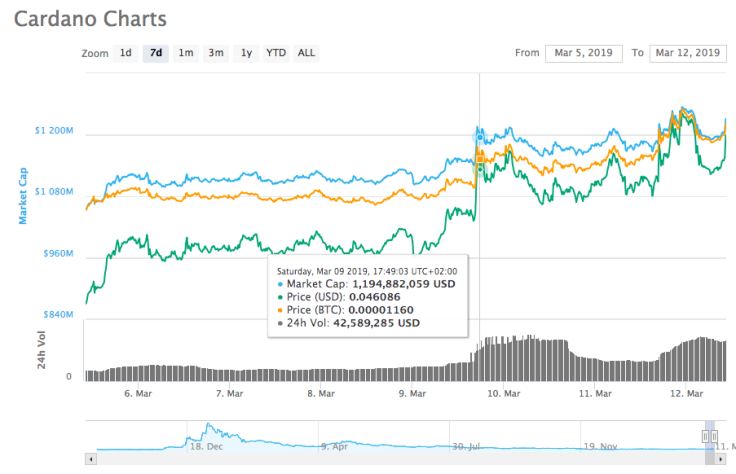
Task: Click the $1 200M axis label
Action: tap(54, 130)
